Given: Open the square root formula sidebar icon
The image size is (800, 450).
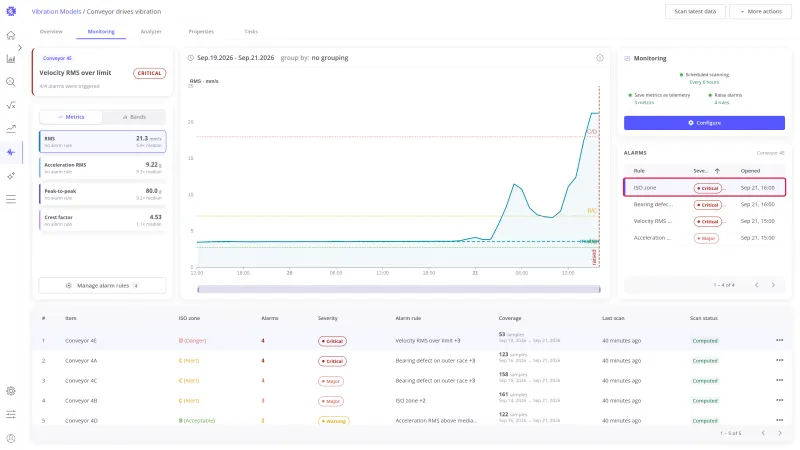Looking at the screenshot, I should (x=11, y=105).
